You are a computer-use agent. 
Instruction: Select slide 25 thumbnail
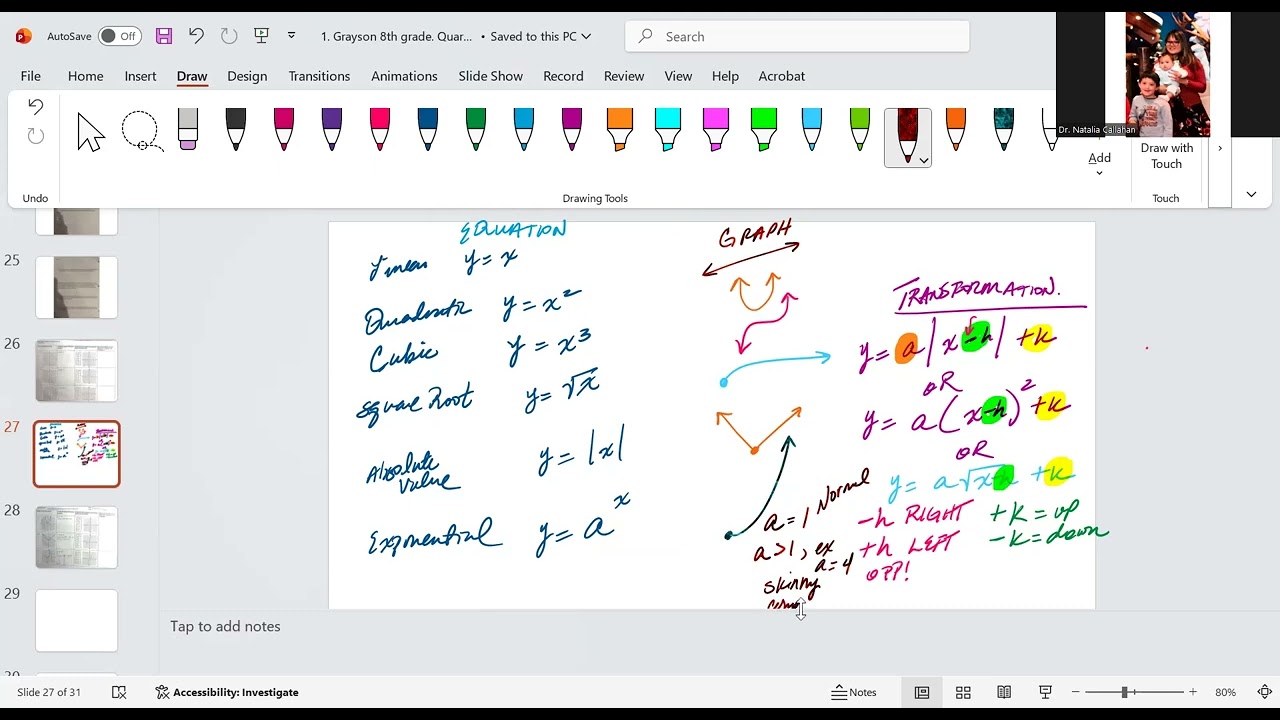tap(77, 287)
